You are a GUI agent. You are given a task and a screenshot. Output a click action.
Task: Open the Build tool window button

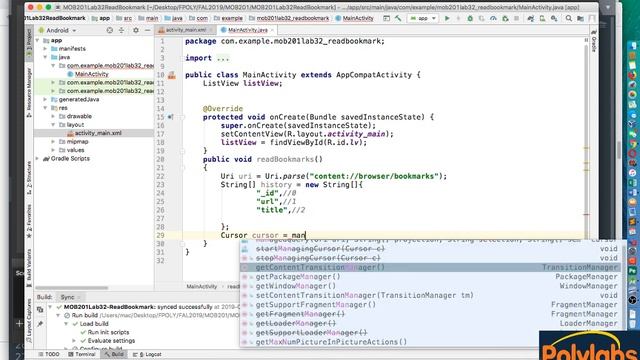tap(114, 354)
